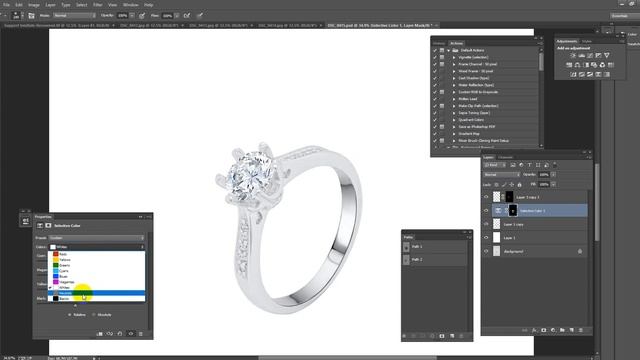Delete layer using Layers panel trash icon

pyautogui.click(x=581, y=330)
